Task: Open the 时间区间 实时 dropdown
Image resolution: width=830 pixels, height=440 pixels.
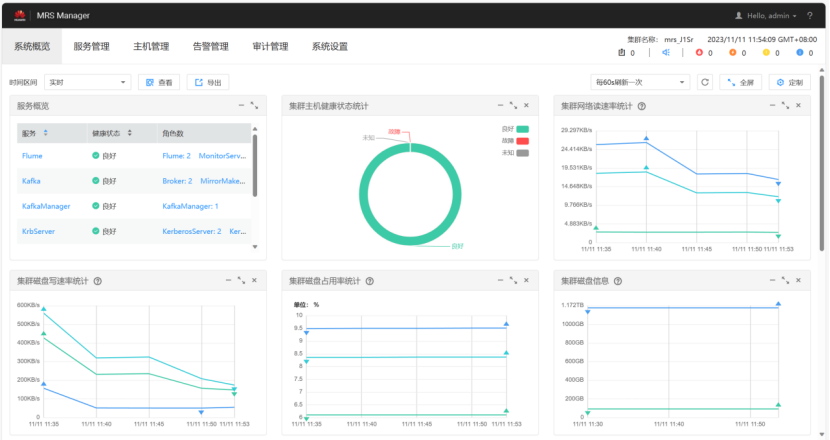Action: click(87, 82)
